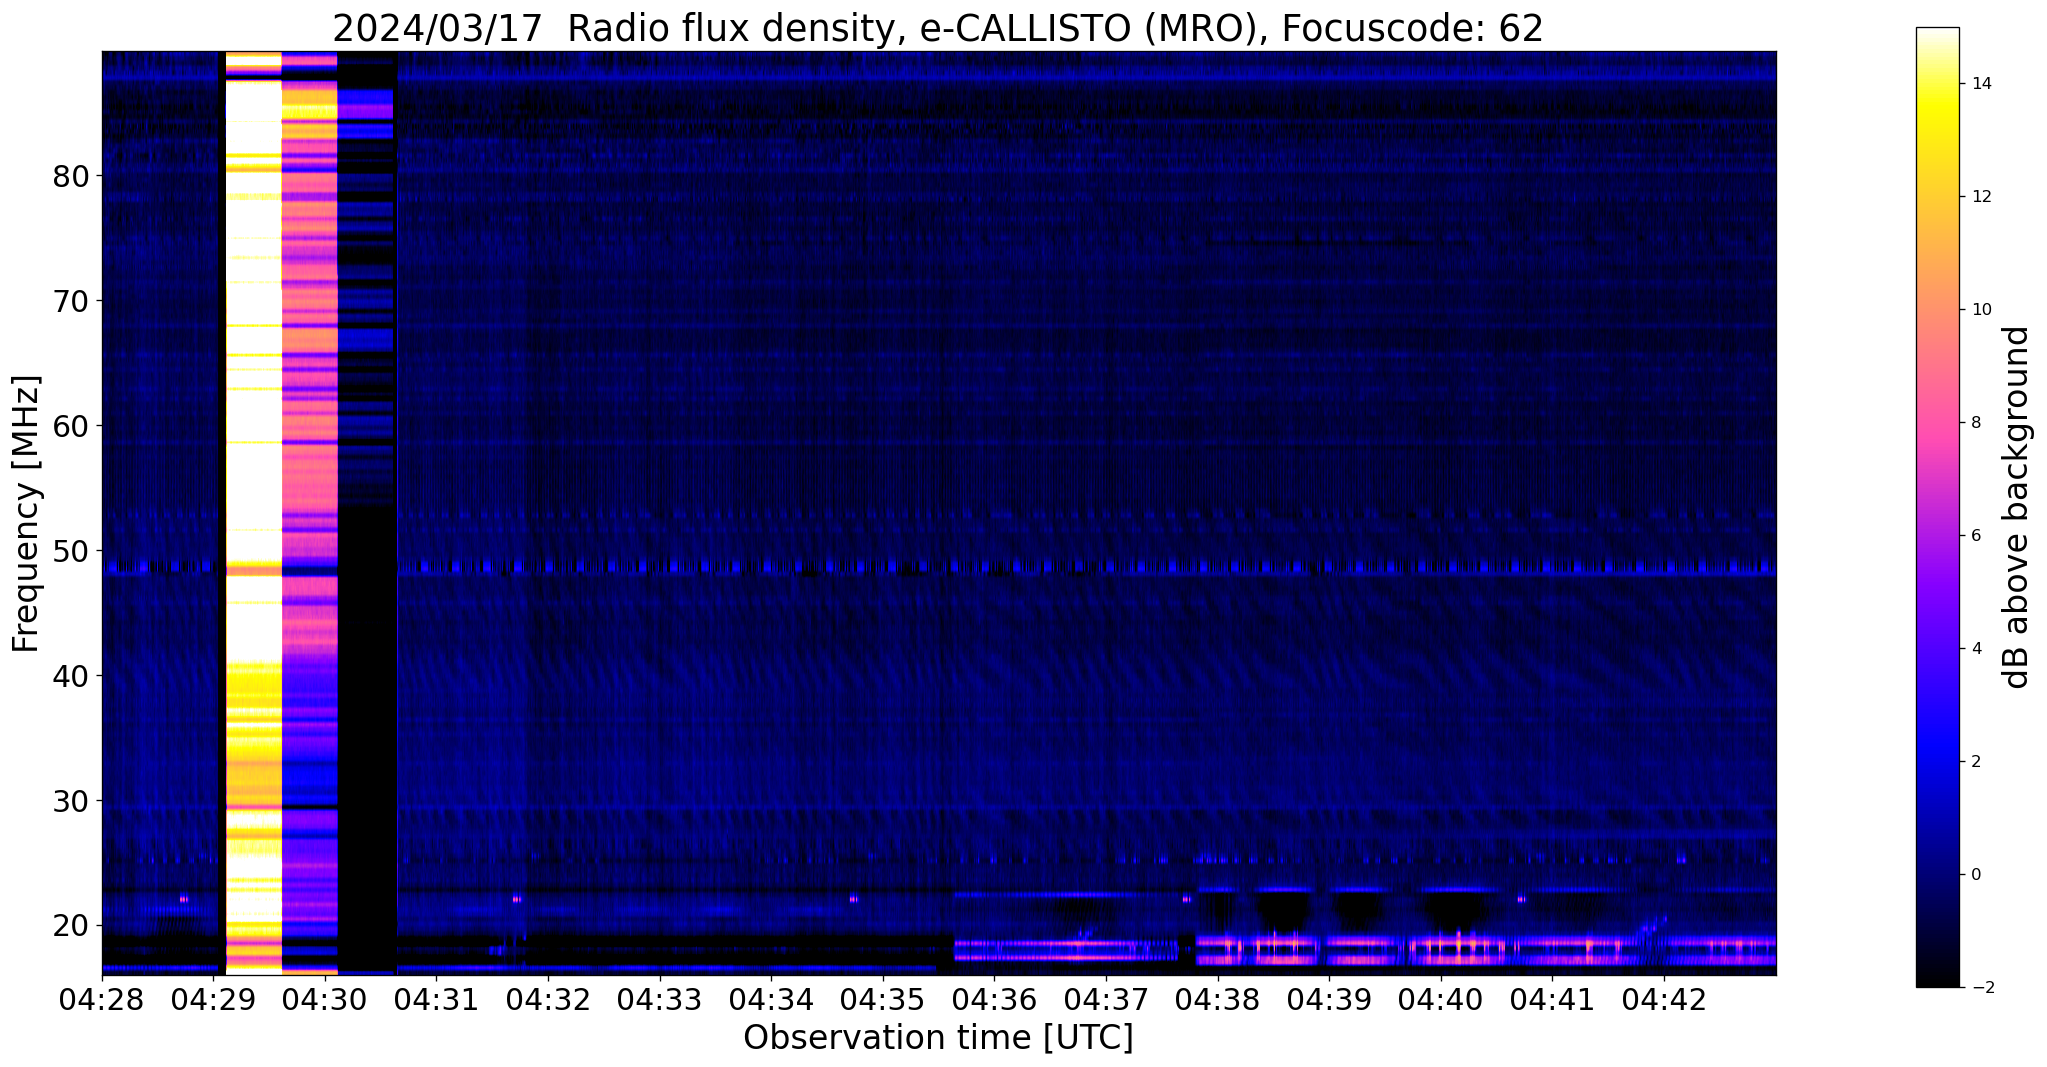This screenshot has height=1067, width=2047.
Task: Click the 60 MHz frequency tick label
Action: (71, 426)
